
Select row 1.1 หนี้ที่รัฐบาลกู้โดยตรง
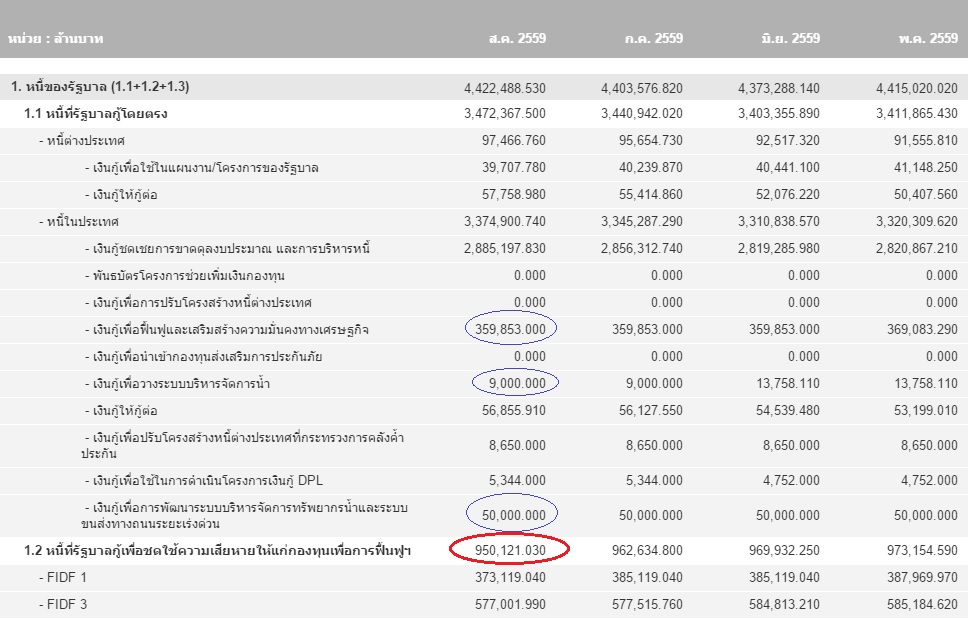click(x=484, y=114)
